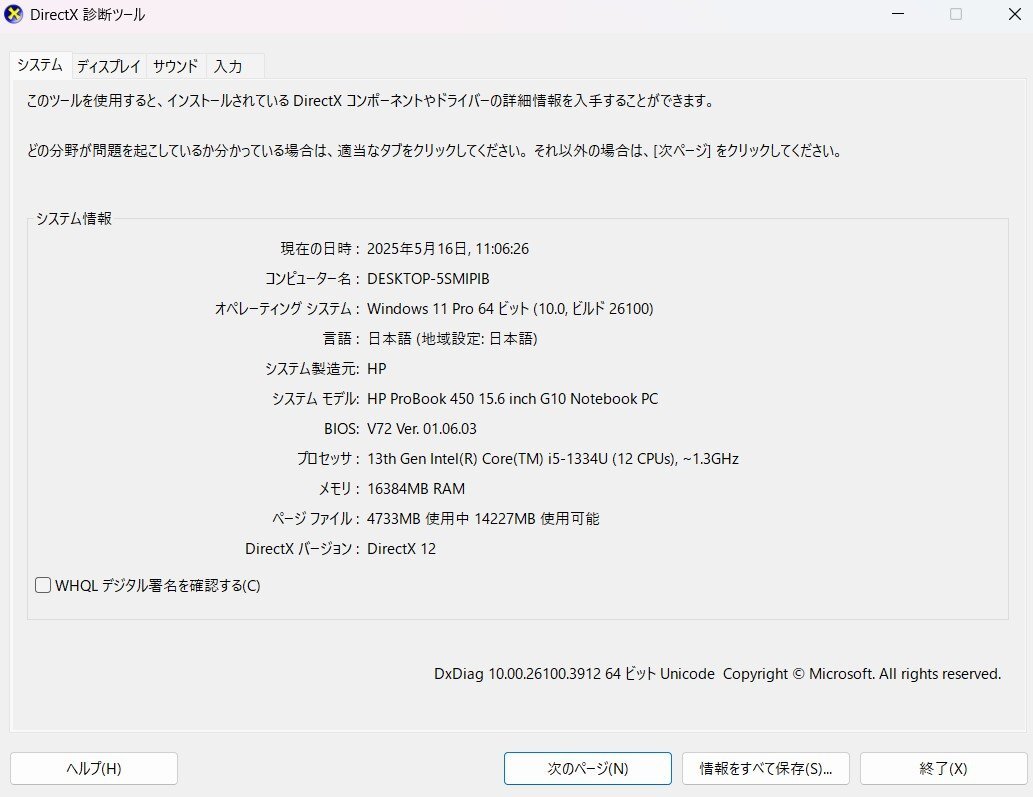Click the DirectX 診断ツール window title
1033x797 pixels.
tap(88, 14)
